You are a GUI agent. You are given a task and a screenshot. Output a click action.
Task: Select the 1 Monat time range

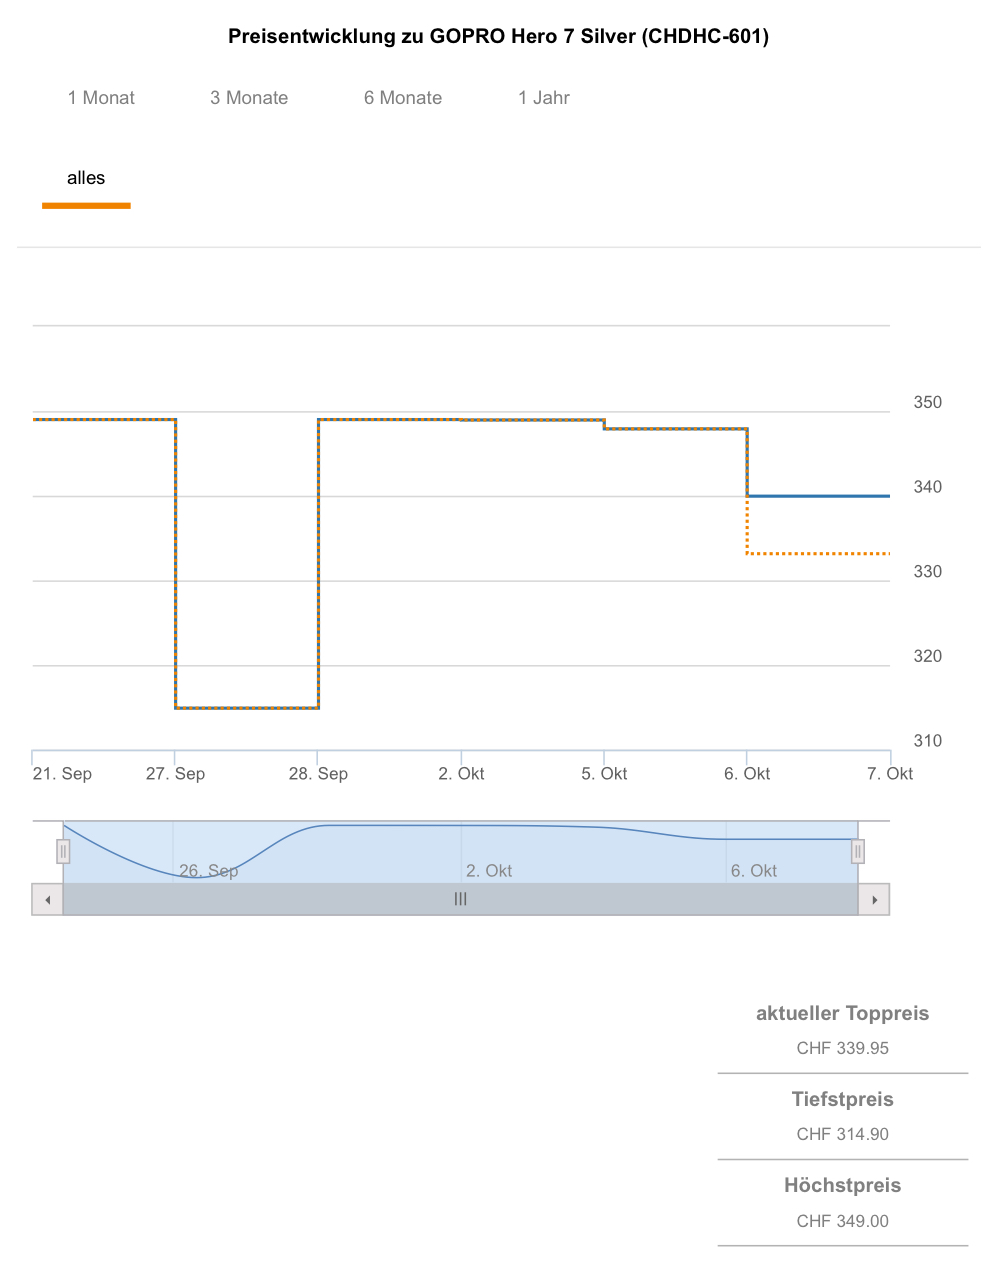pos(101,98)
